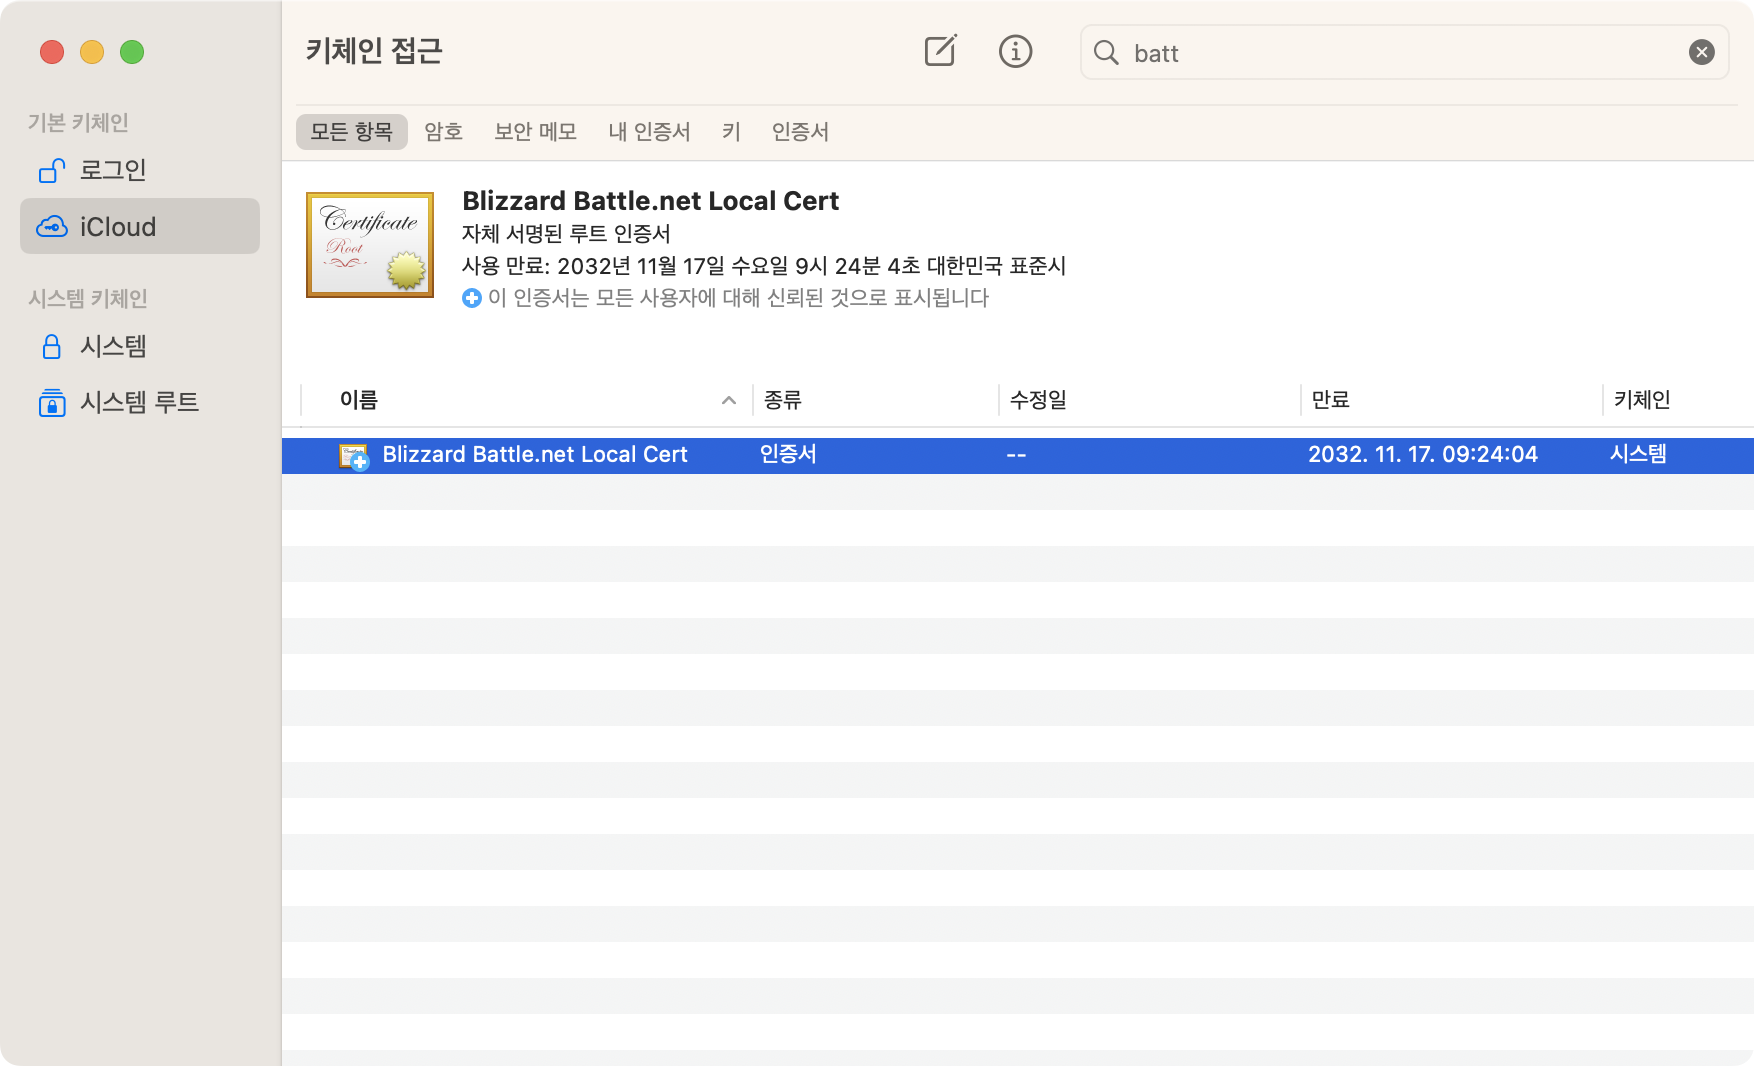Click the trusted-for-all-users status message

click(738, 298)
